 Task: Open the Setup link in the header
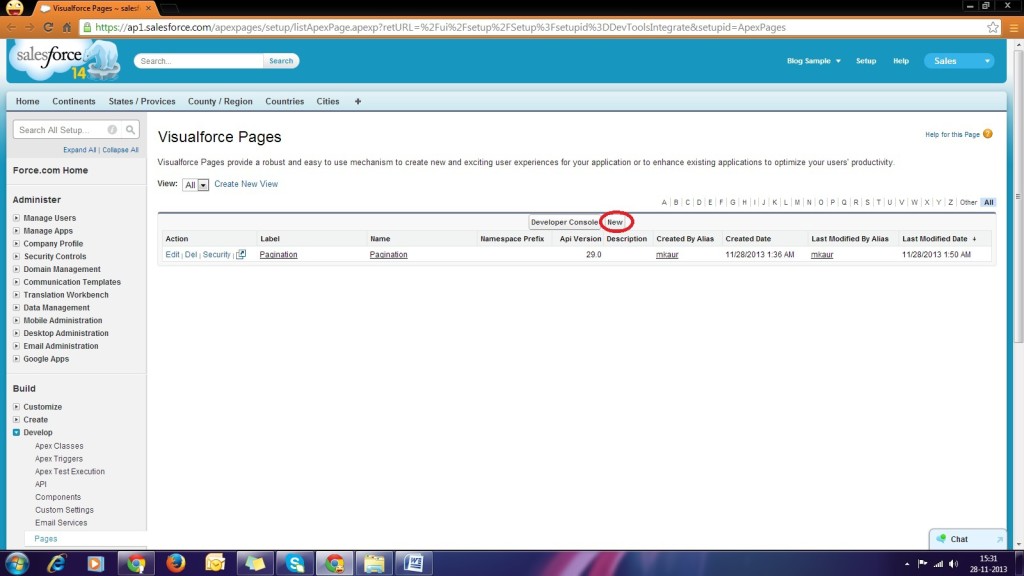(x=866, y=61)
